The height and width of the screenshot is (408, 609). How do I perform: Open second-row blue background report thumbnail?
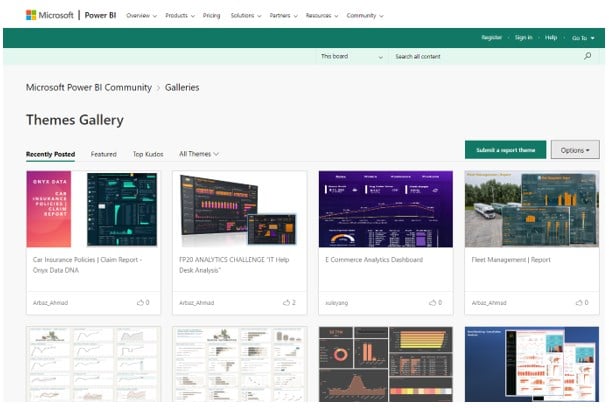coord(532,364)
